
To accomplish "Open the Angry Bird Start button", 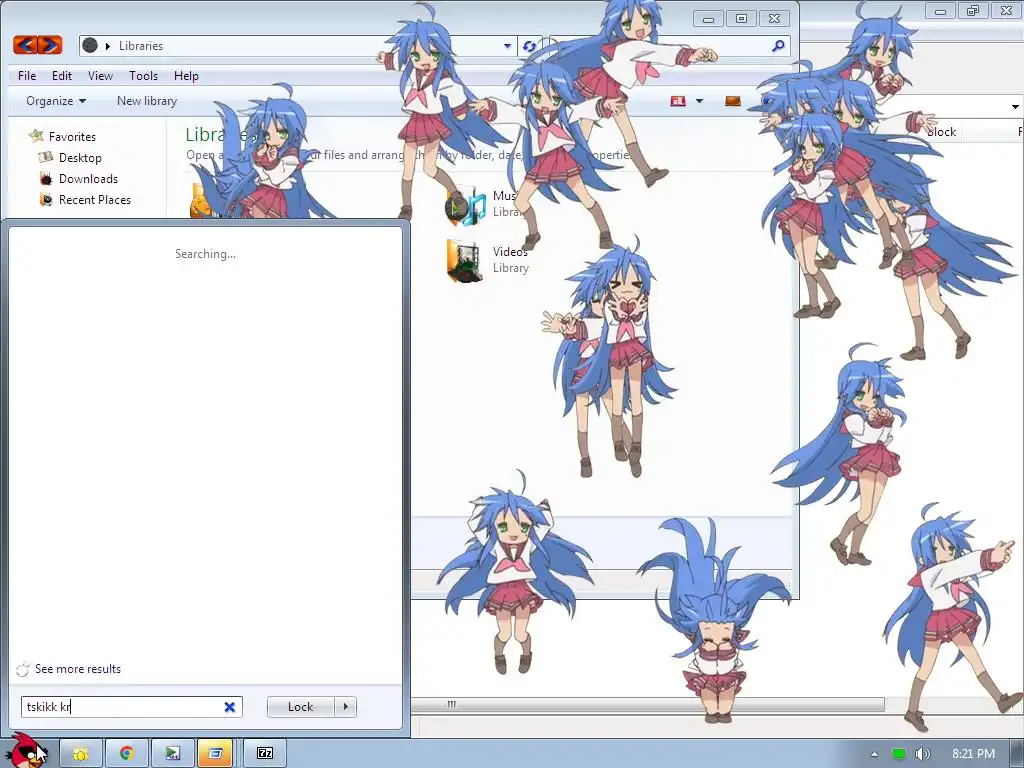I will click(26, 751).
